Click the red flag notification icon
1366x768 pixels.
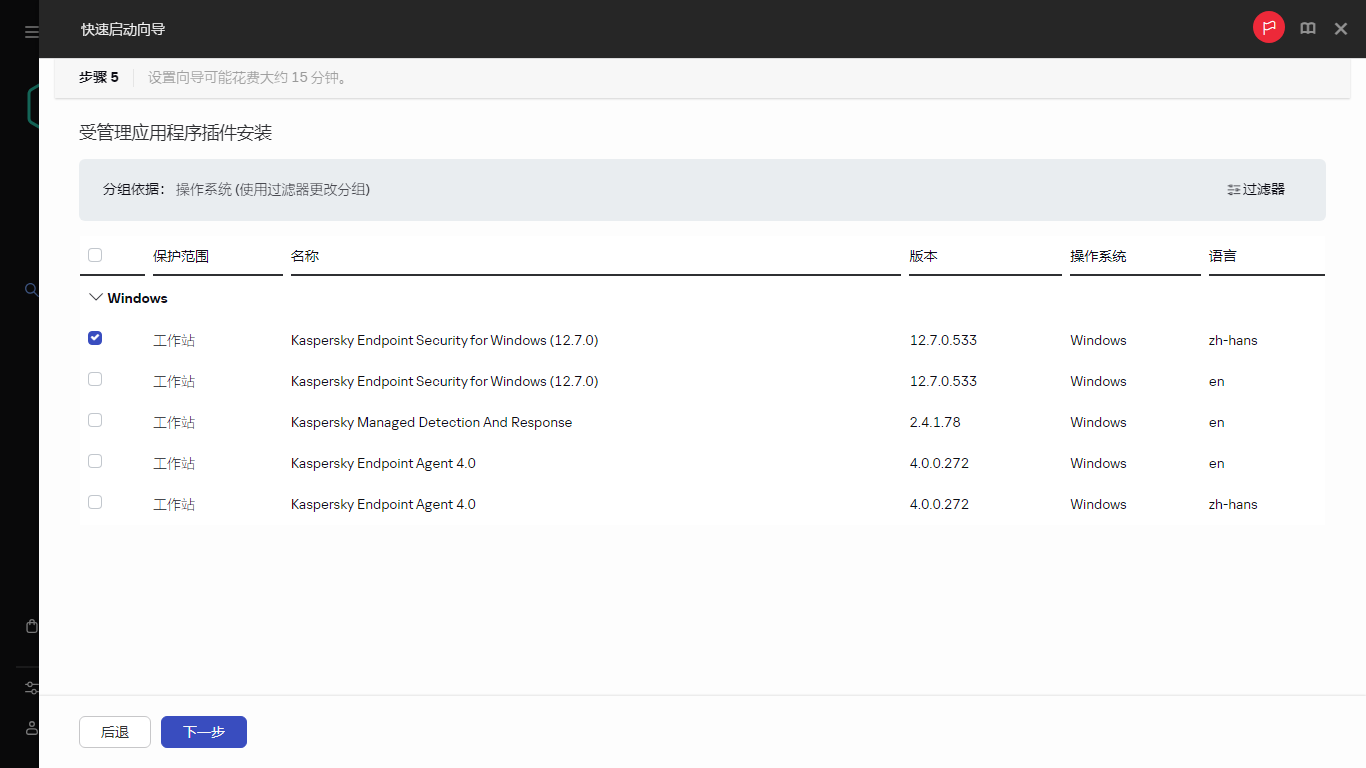point(1269,28)
